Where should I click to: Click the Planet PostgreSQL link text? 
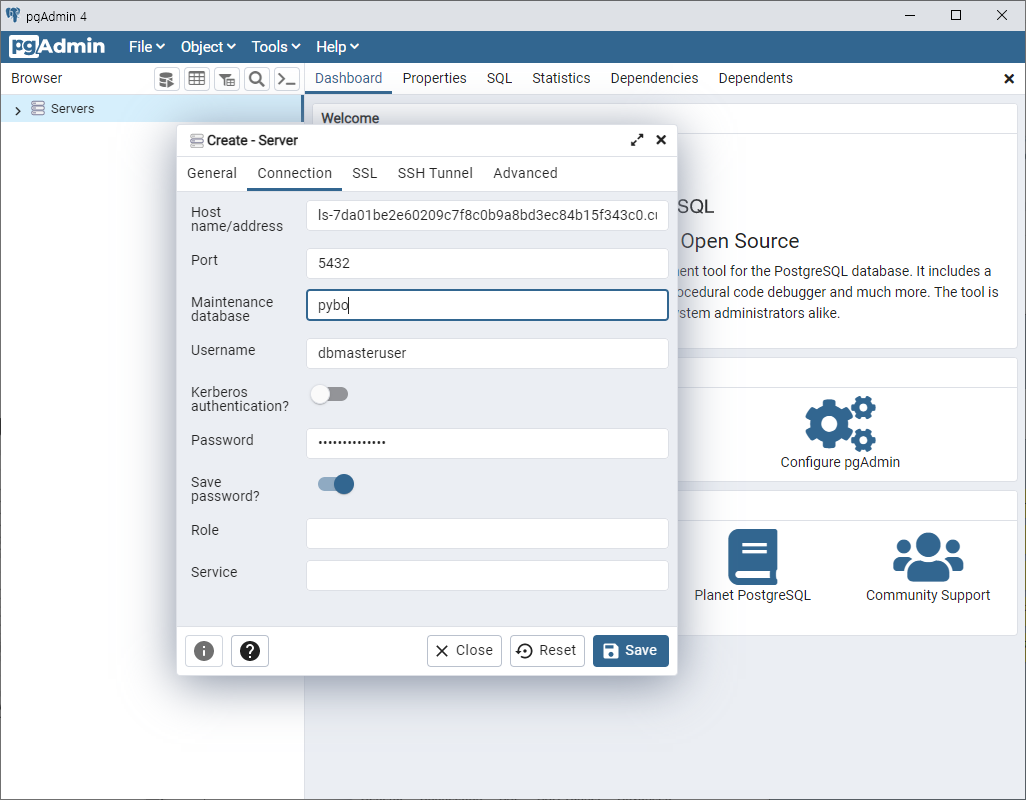(752, 595)
